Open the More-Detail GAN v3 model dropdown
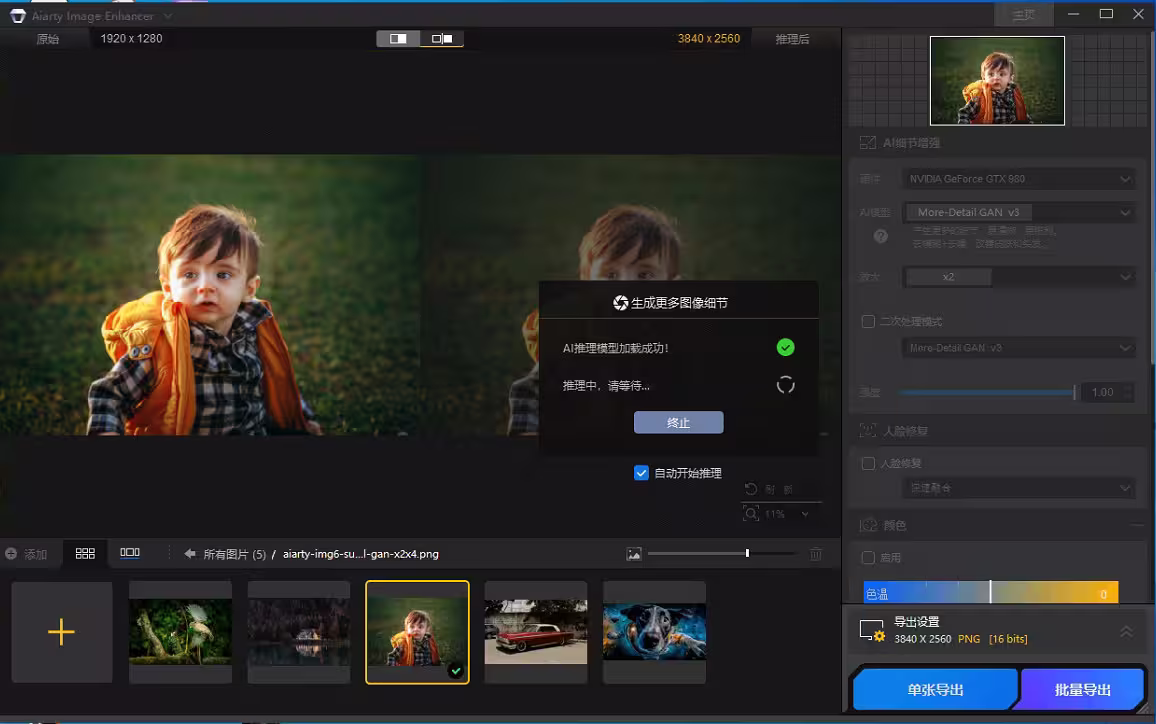This screenshot has height=724, width=1156. click(1019, 212)
